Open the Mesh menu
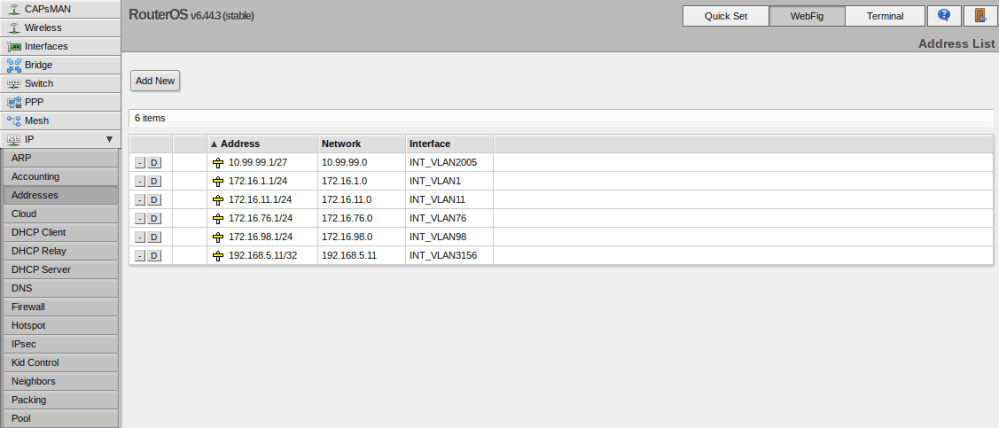Image resolution: width=999 pixels, height=428 pixels. pyautogui.click(x=60, y=120)
